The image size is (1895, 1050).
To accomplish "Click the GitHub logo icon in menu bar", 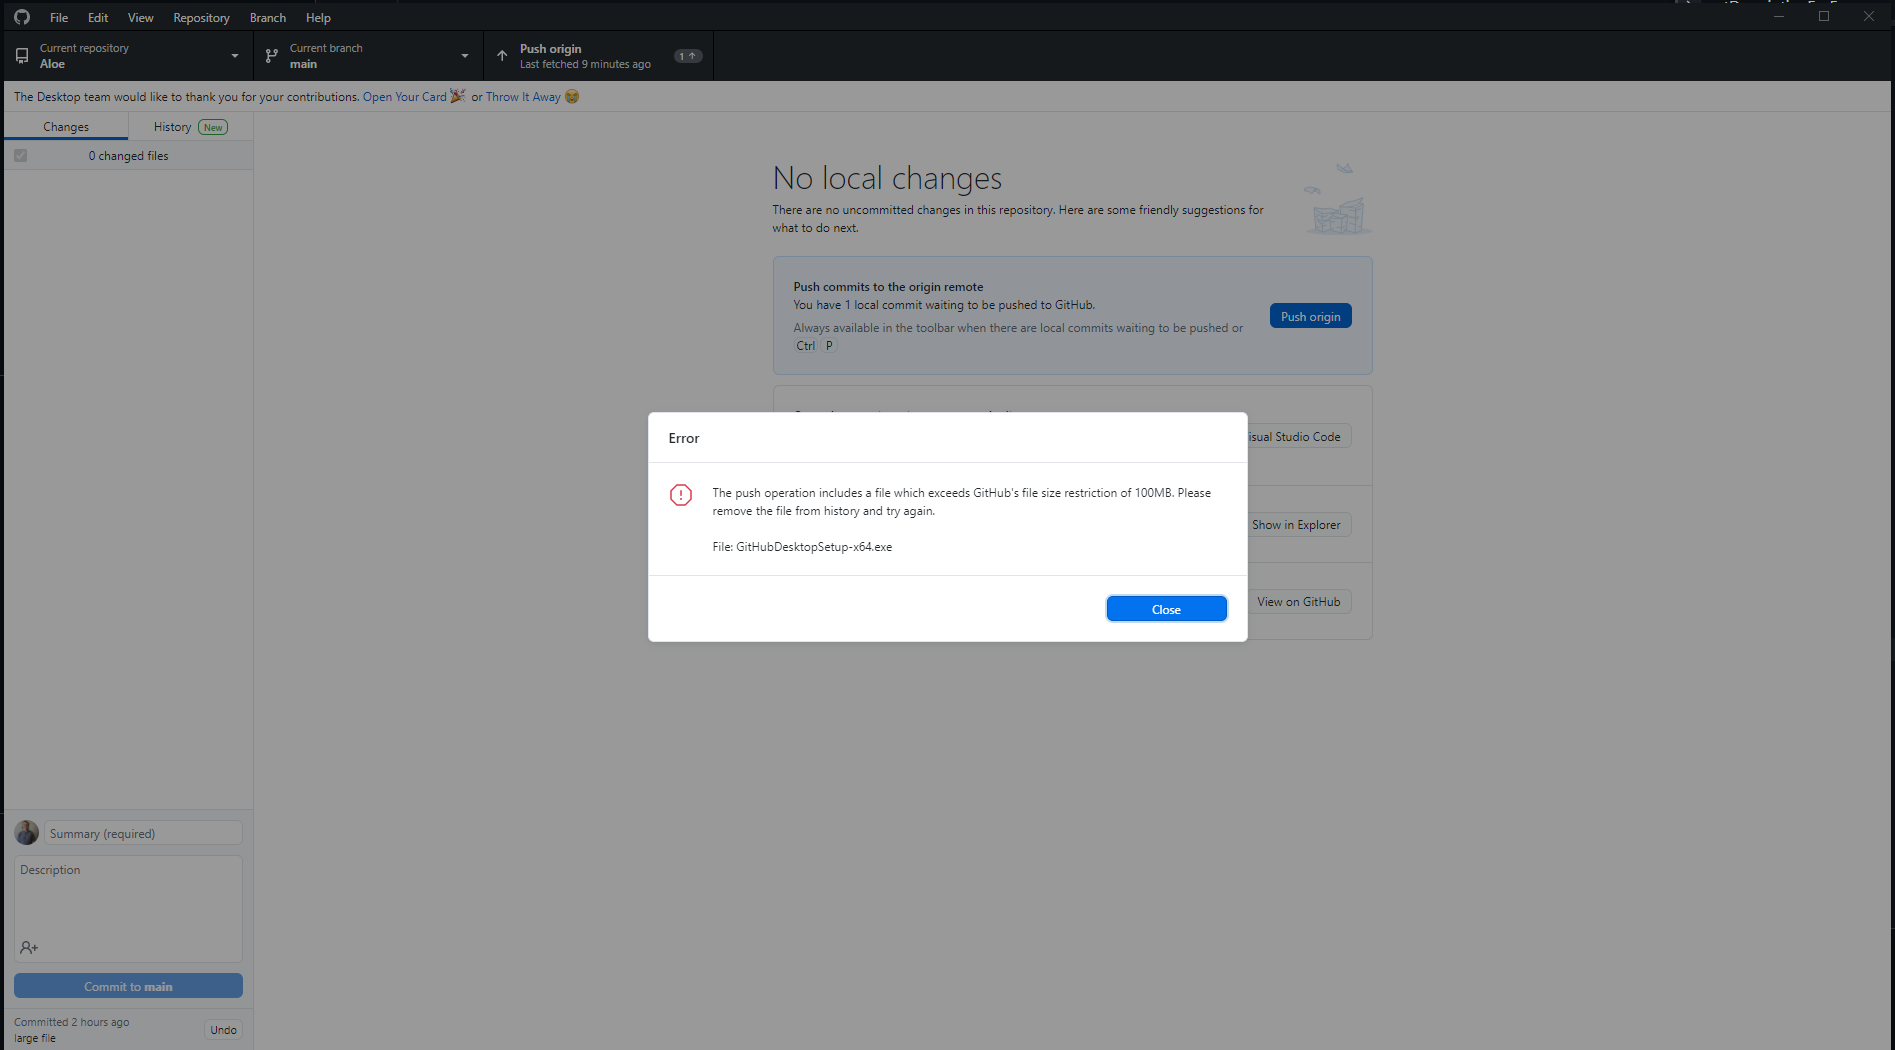I will tap(22, 17).
